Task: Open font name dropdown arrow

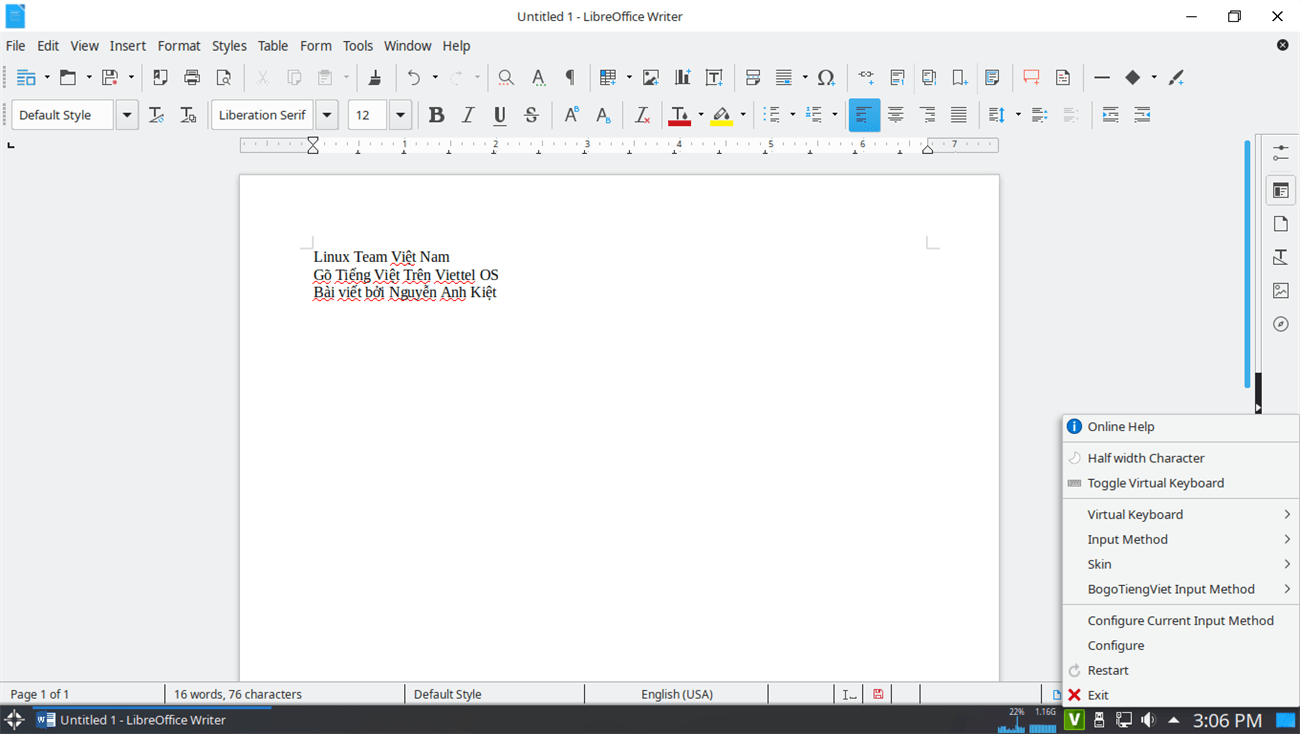Action: [x=327, y=115]
